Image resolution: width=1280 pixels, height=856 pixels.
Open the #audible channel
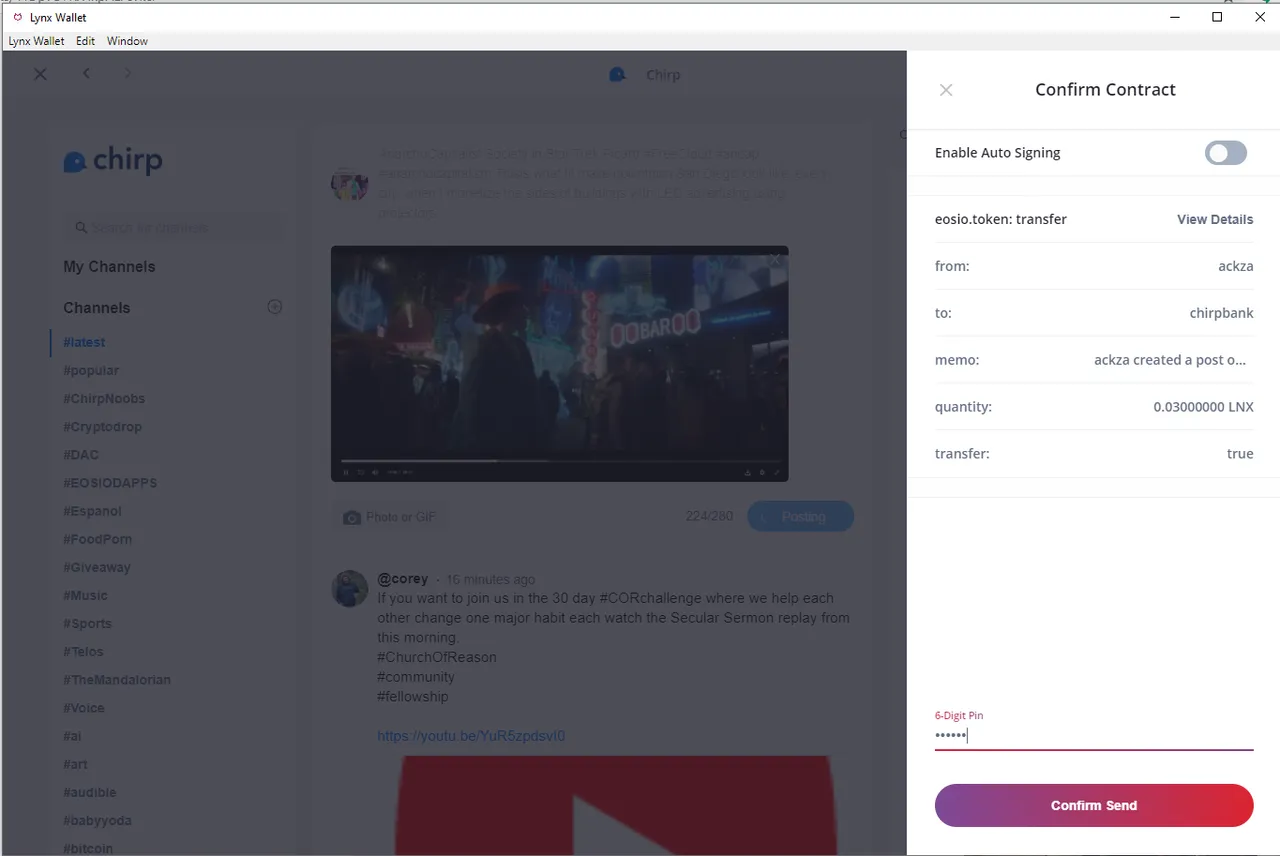click(x=90, y=792)
